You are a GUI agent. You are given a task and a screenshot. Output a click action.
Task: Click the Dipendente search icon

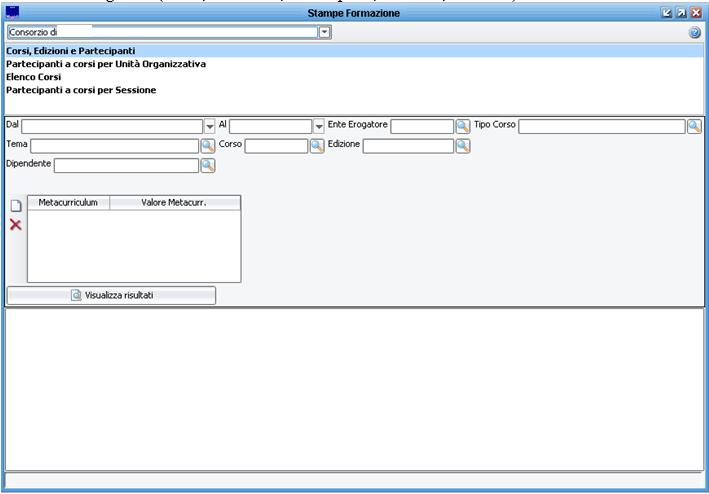tap(208, 165)
